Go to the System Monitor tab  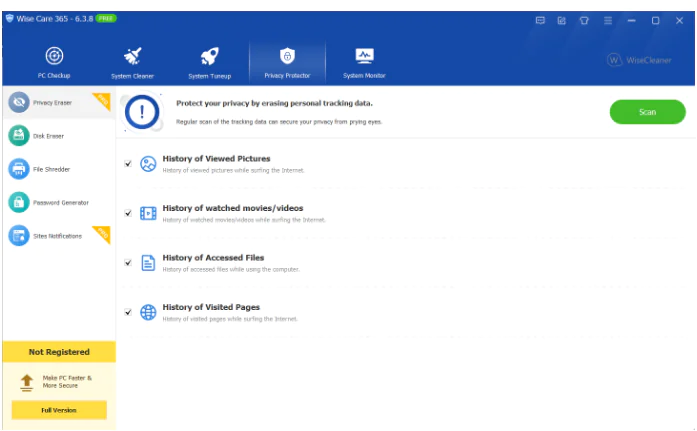click(x=364, y=62)
